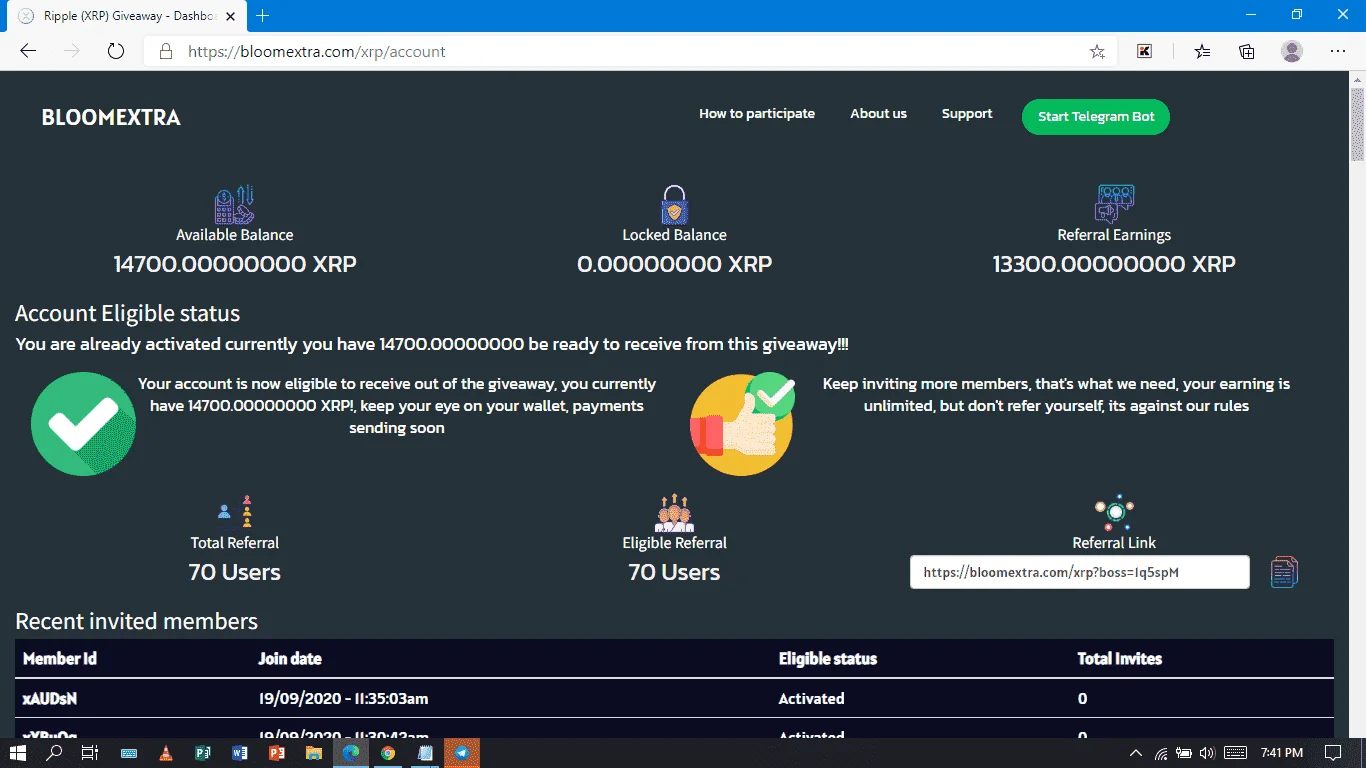Open the Windows notification center
This screenshot has height=768, width=1366.
tap(1333, 753)
